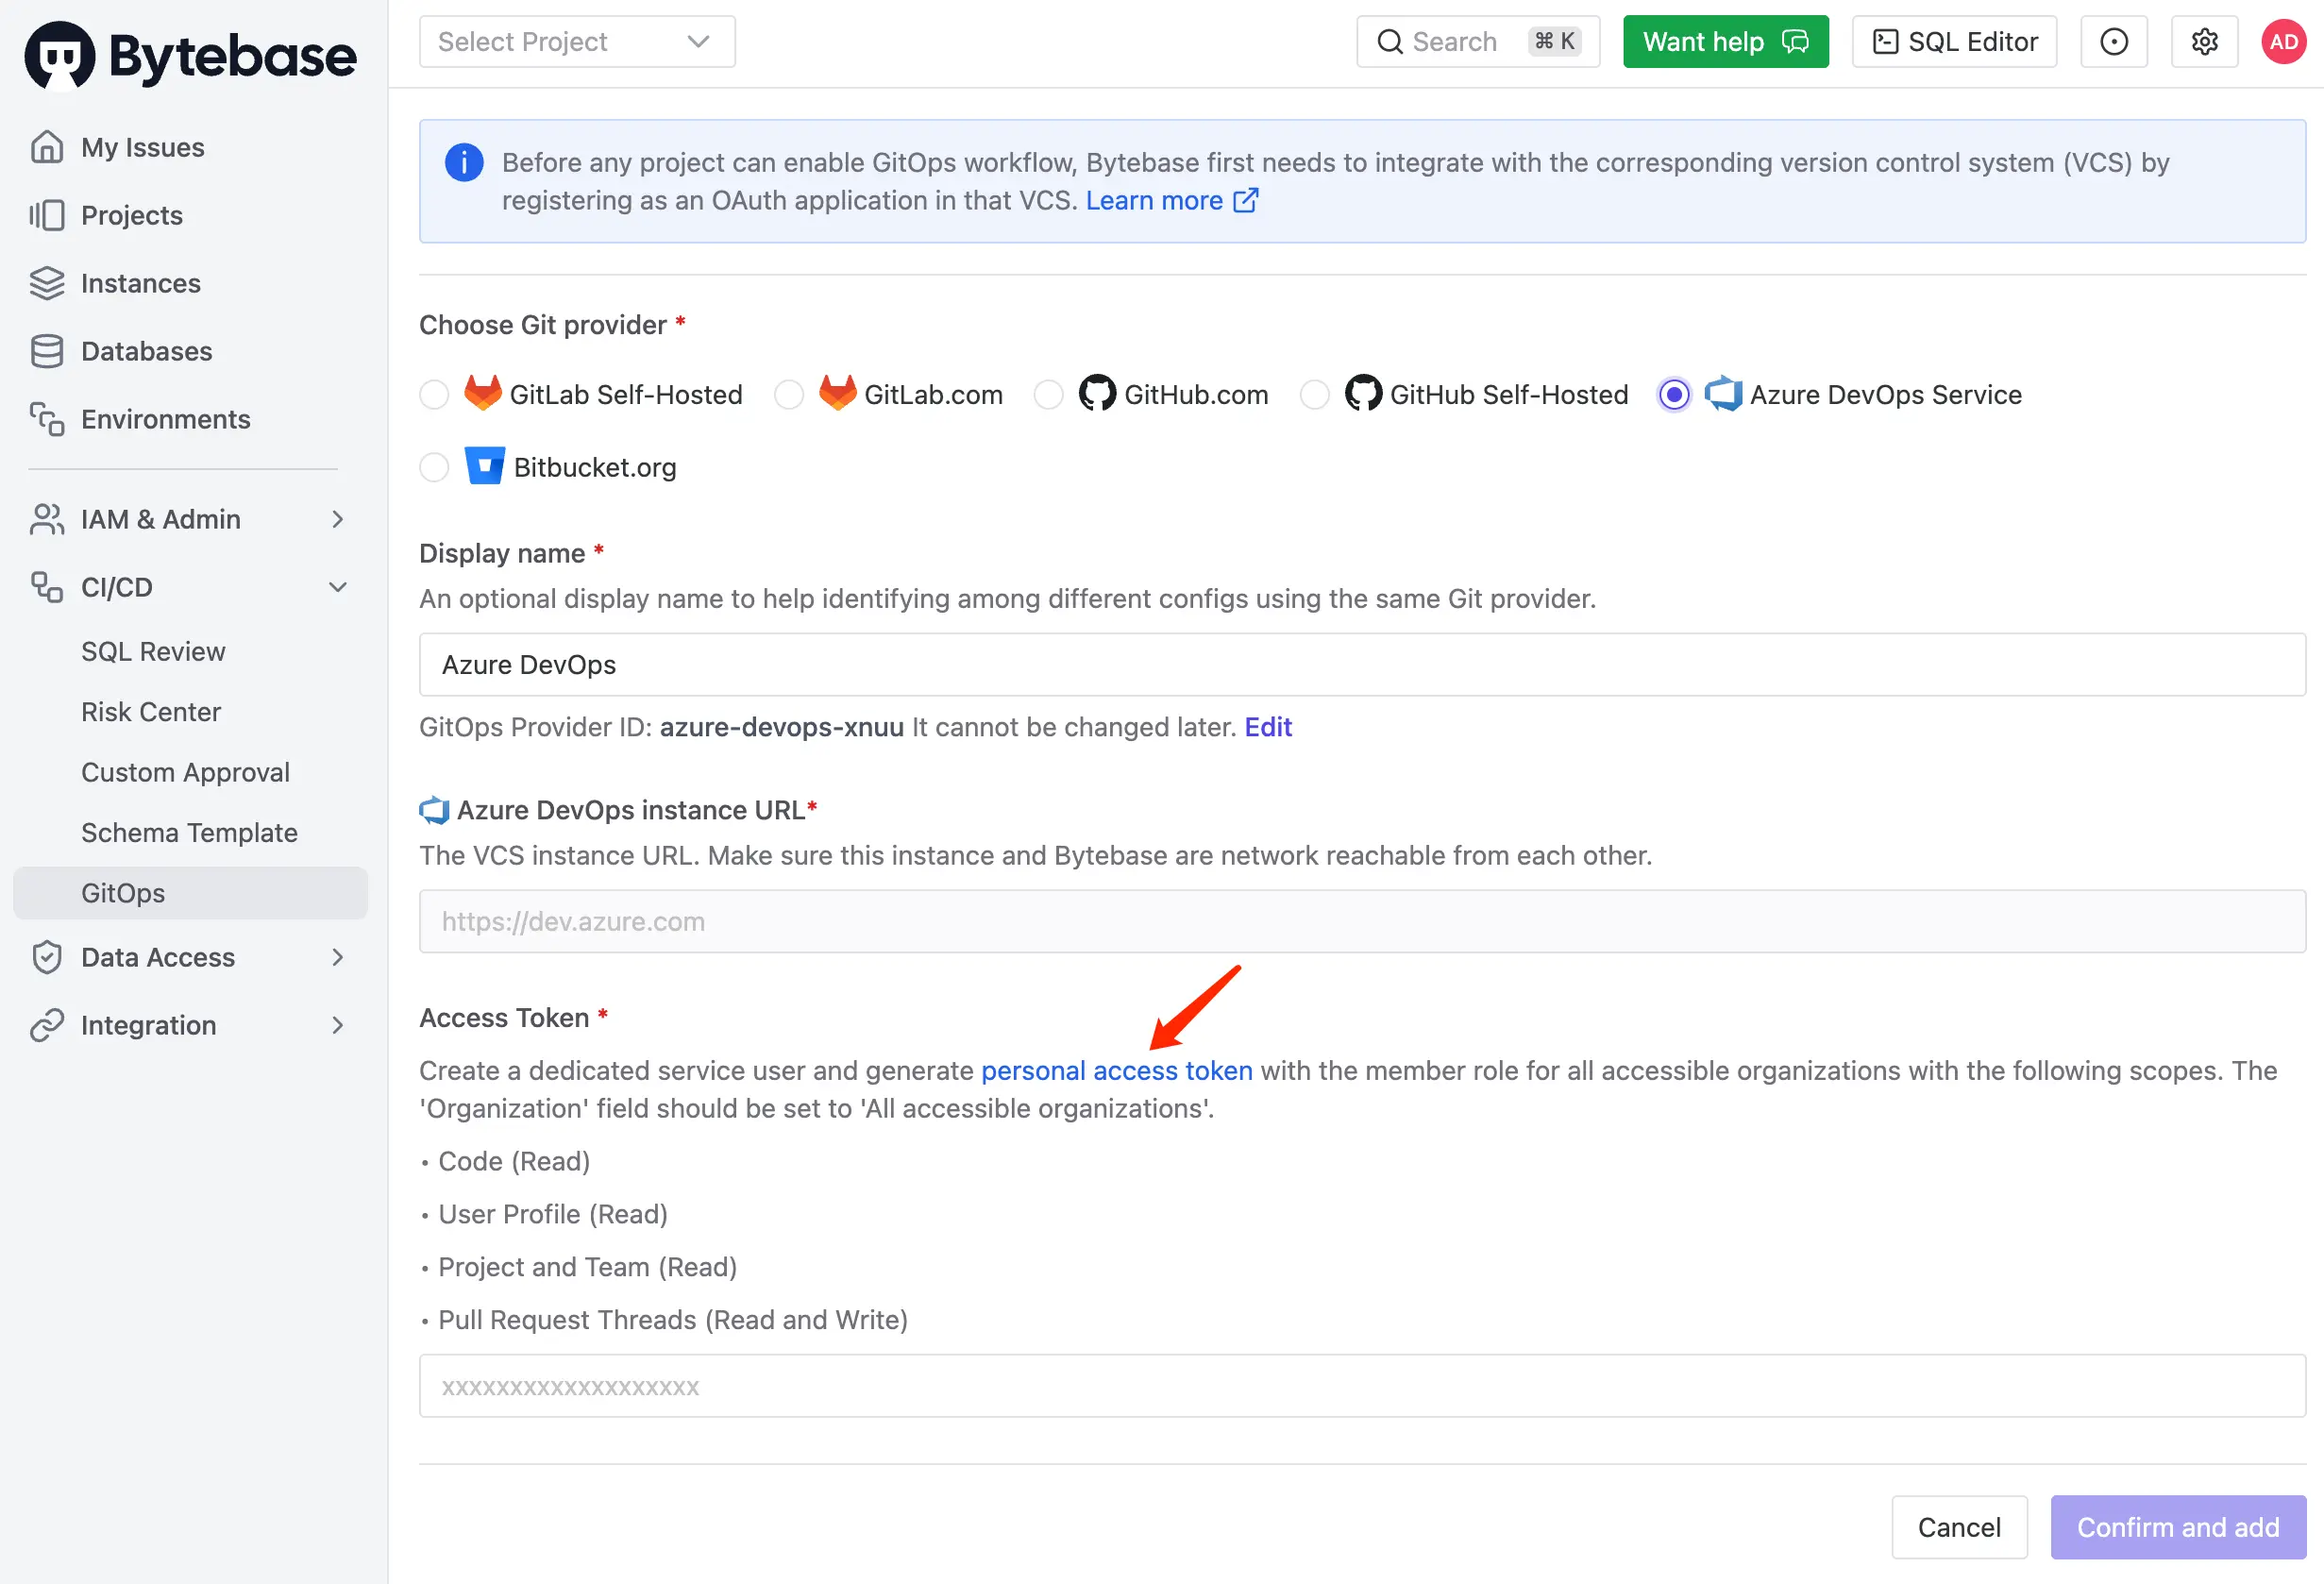The width and height of the screenshot is (2324, 1584).
Task: Click the GitHub Self-Hosted octocat logo
Action: pos(1363,393)
